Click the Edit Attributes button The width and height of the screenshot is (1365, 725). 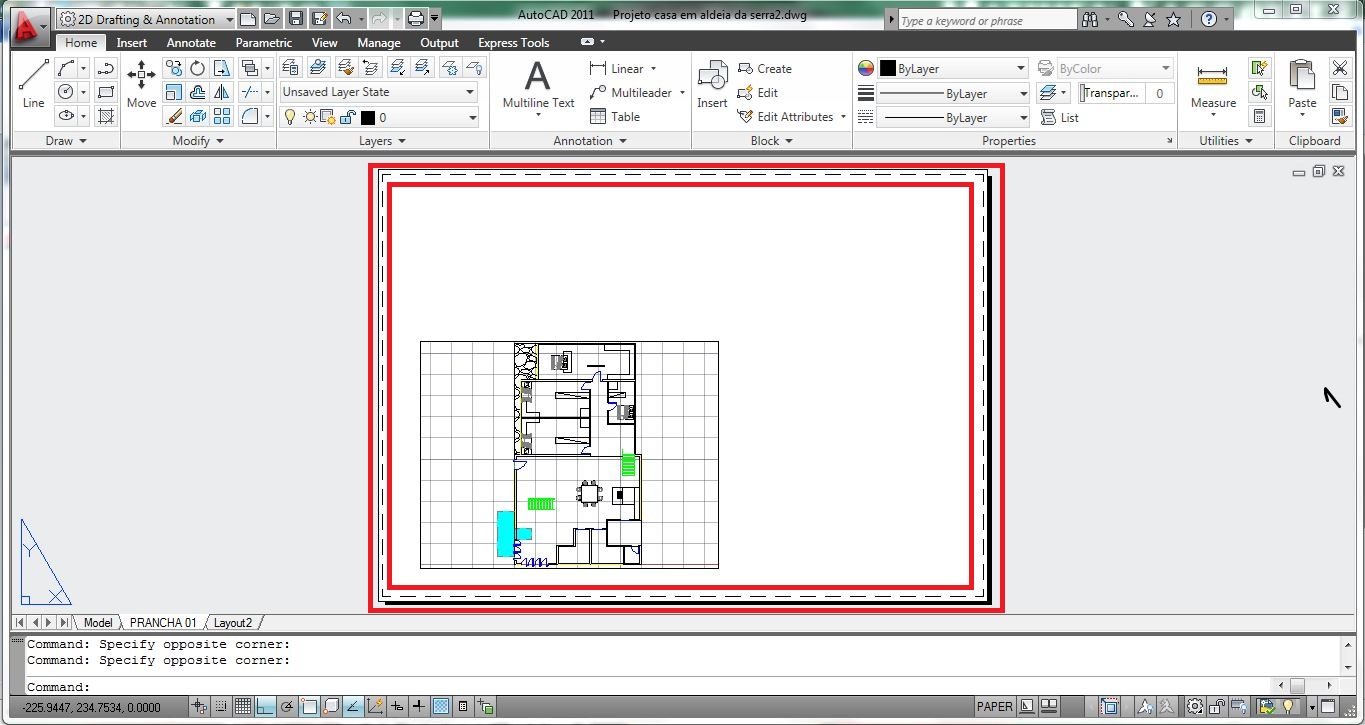pyautogui.click(x=789, y=117)
